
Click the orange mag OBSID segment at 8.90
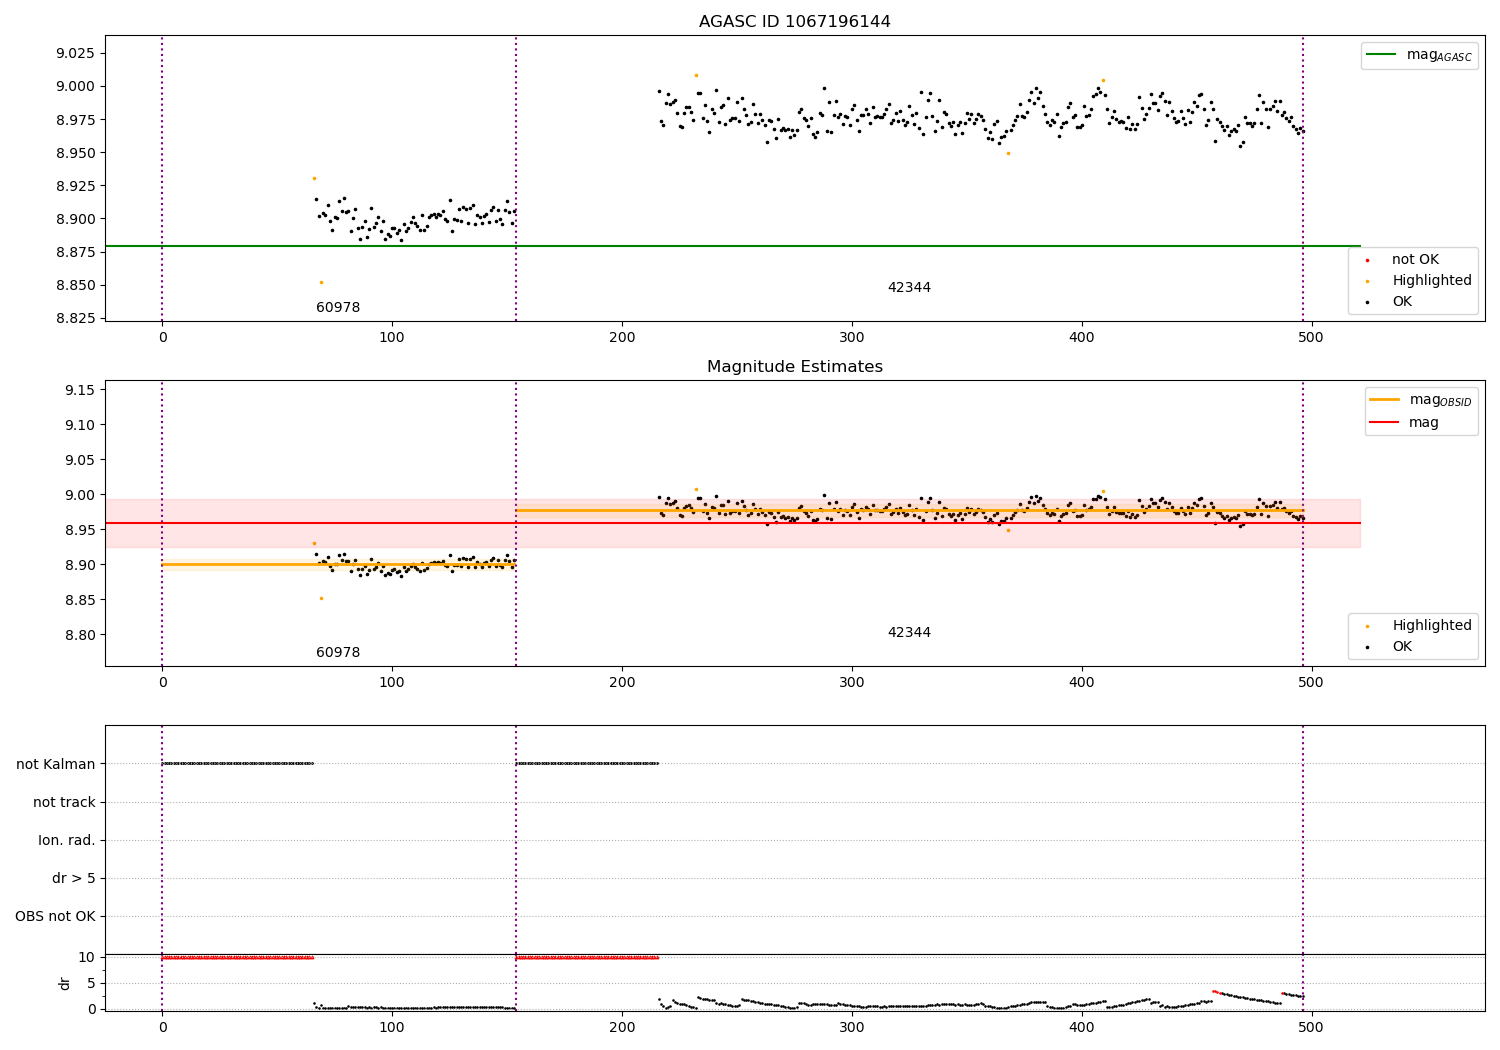click(339, 565)
